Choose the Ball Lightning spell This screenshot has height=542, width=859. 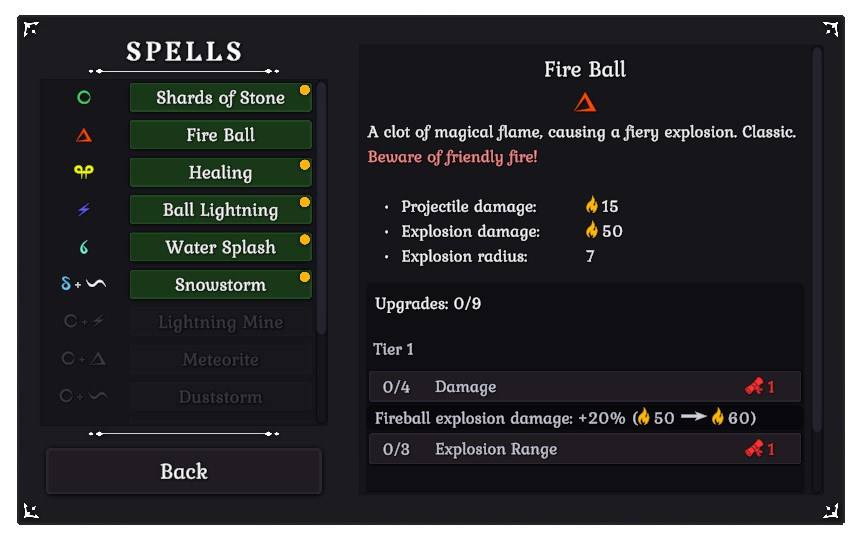coord(220,210)
